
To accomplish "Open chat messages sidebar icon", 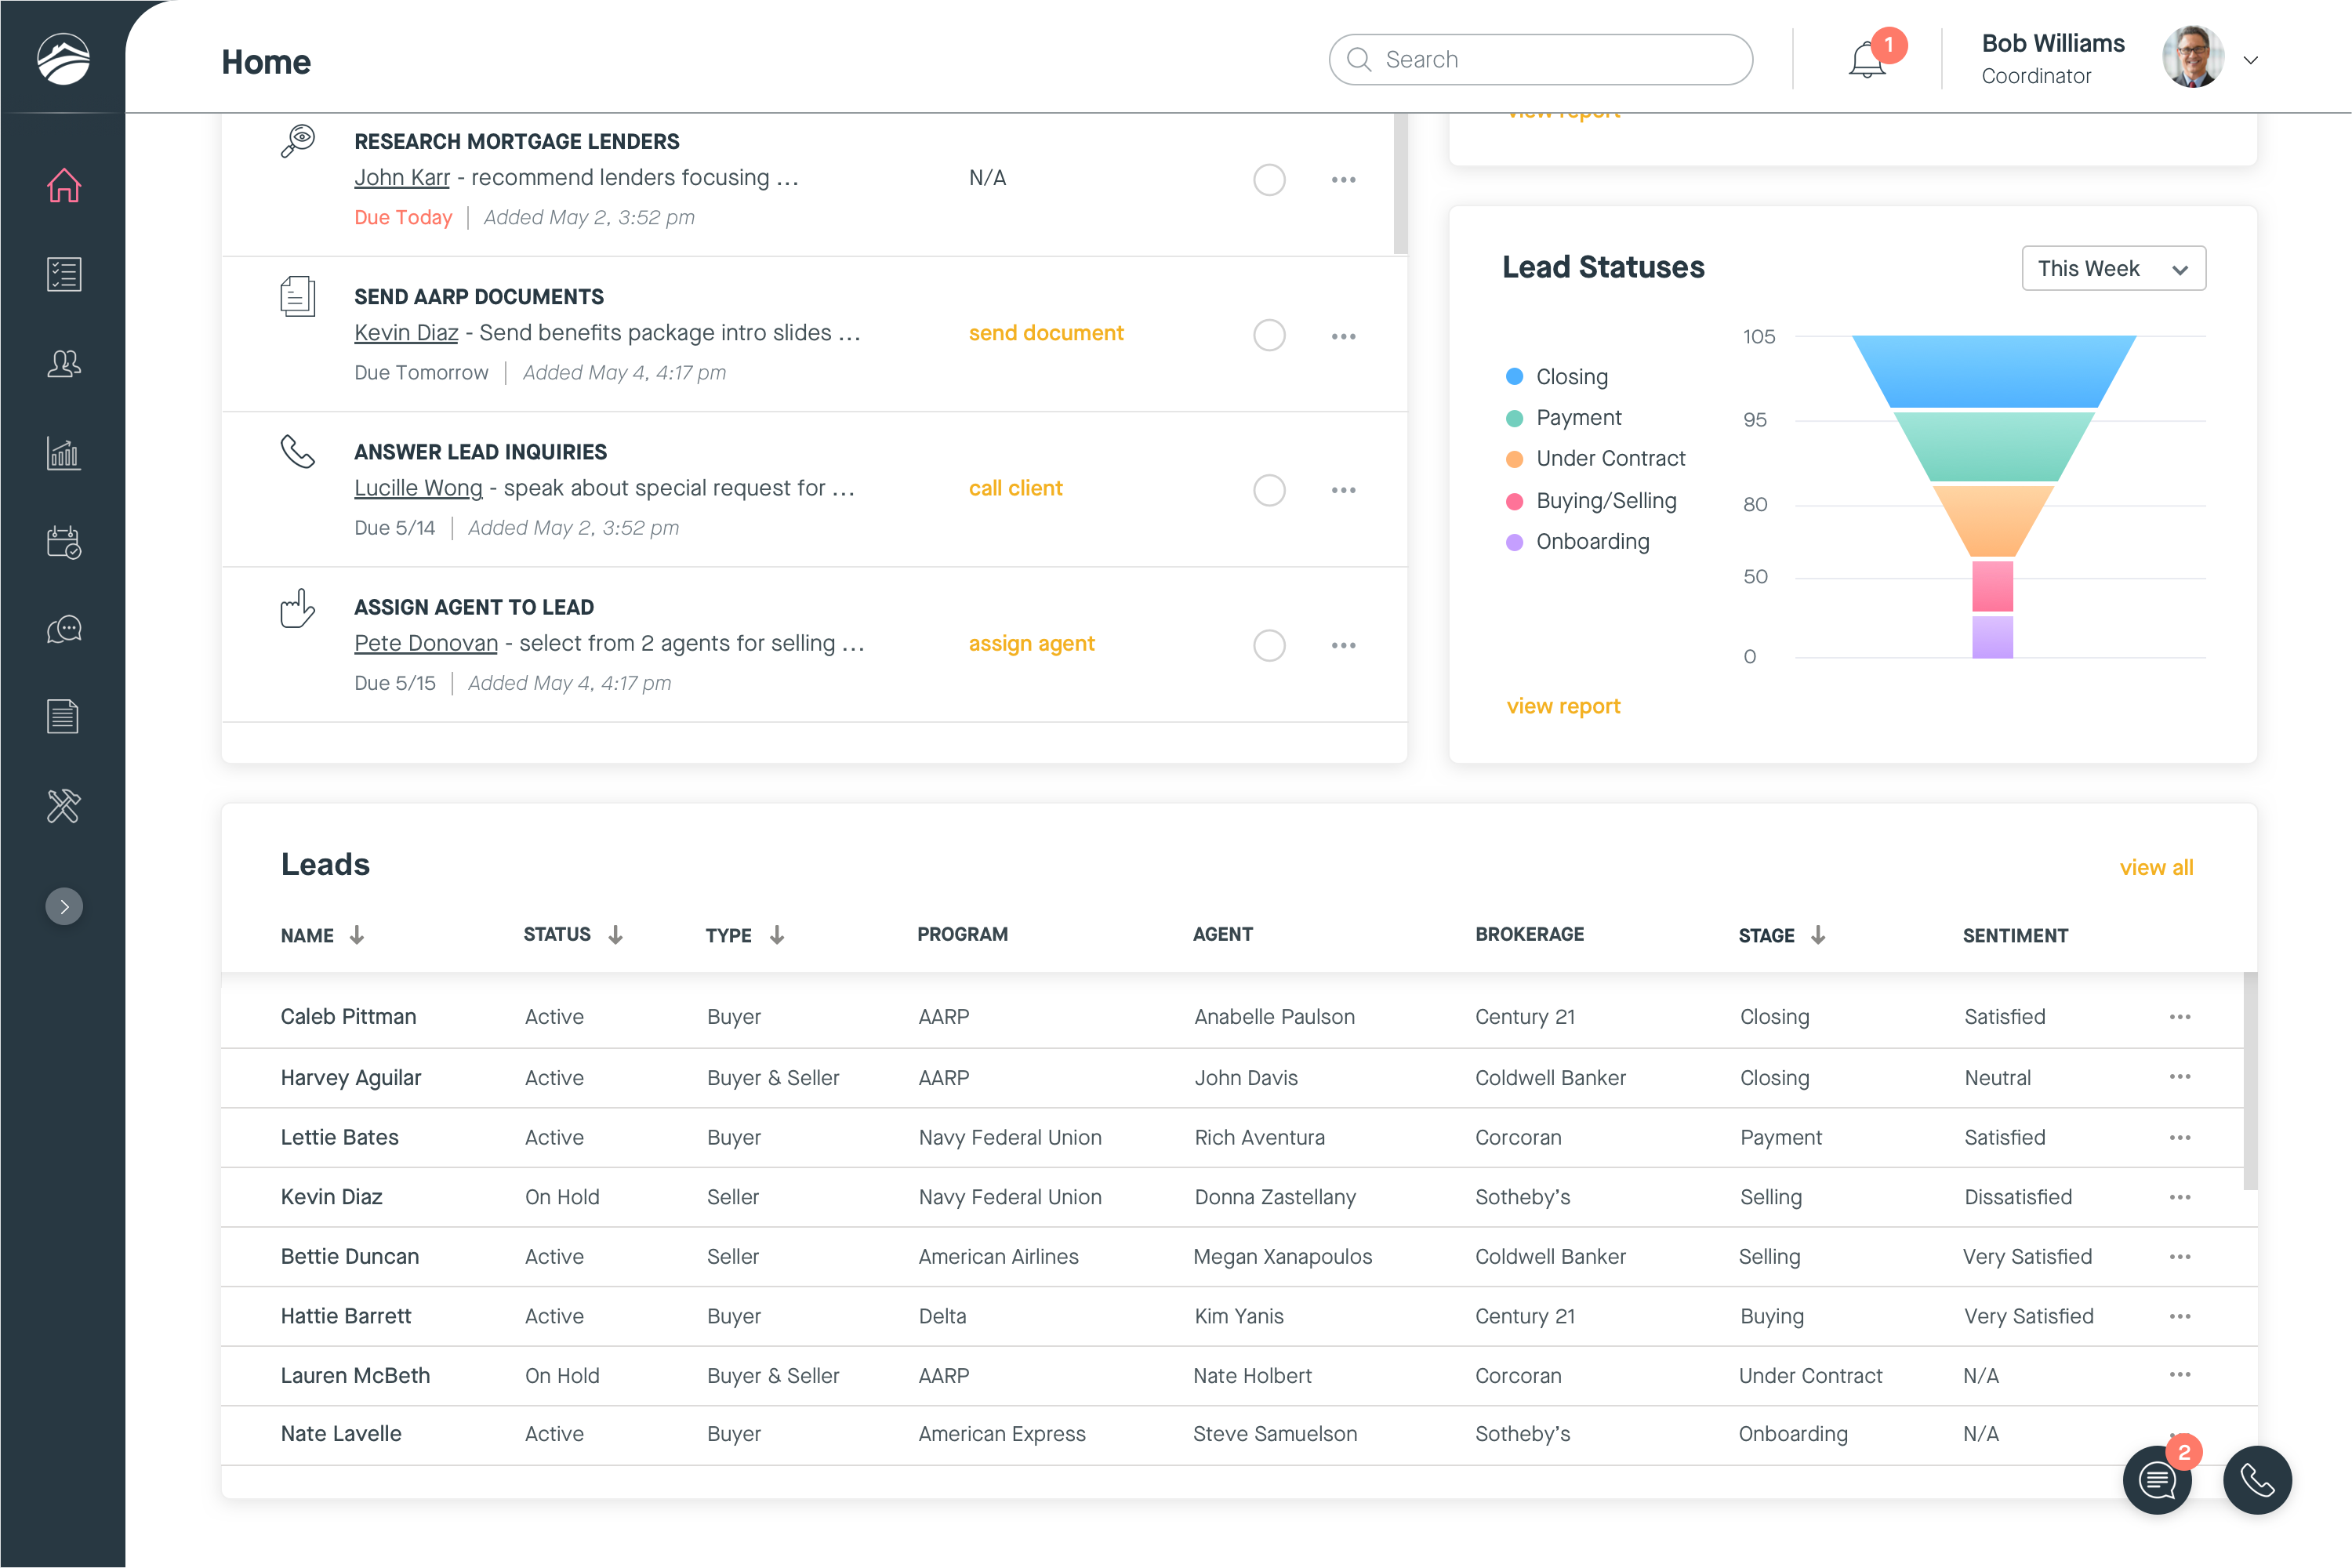I will (64, 629).
